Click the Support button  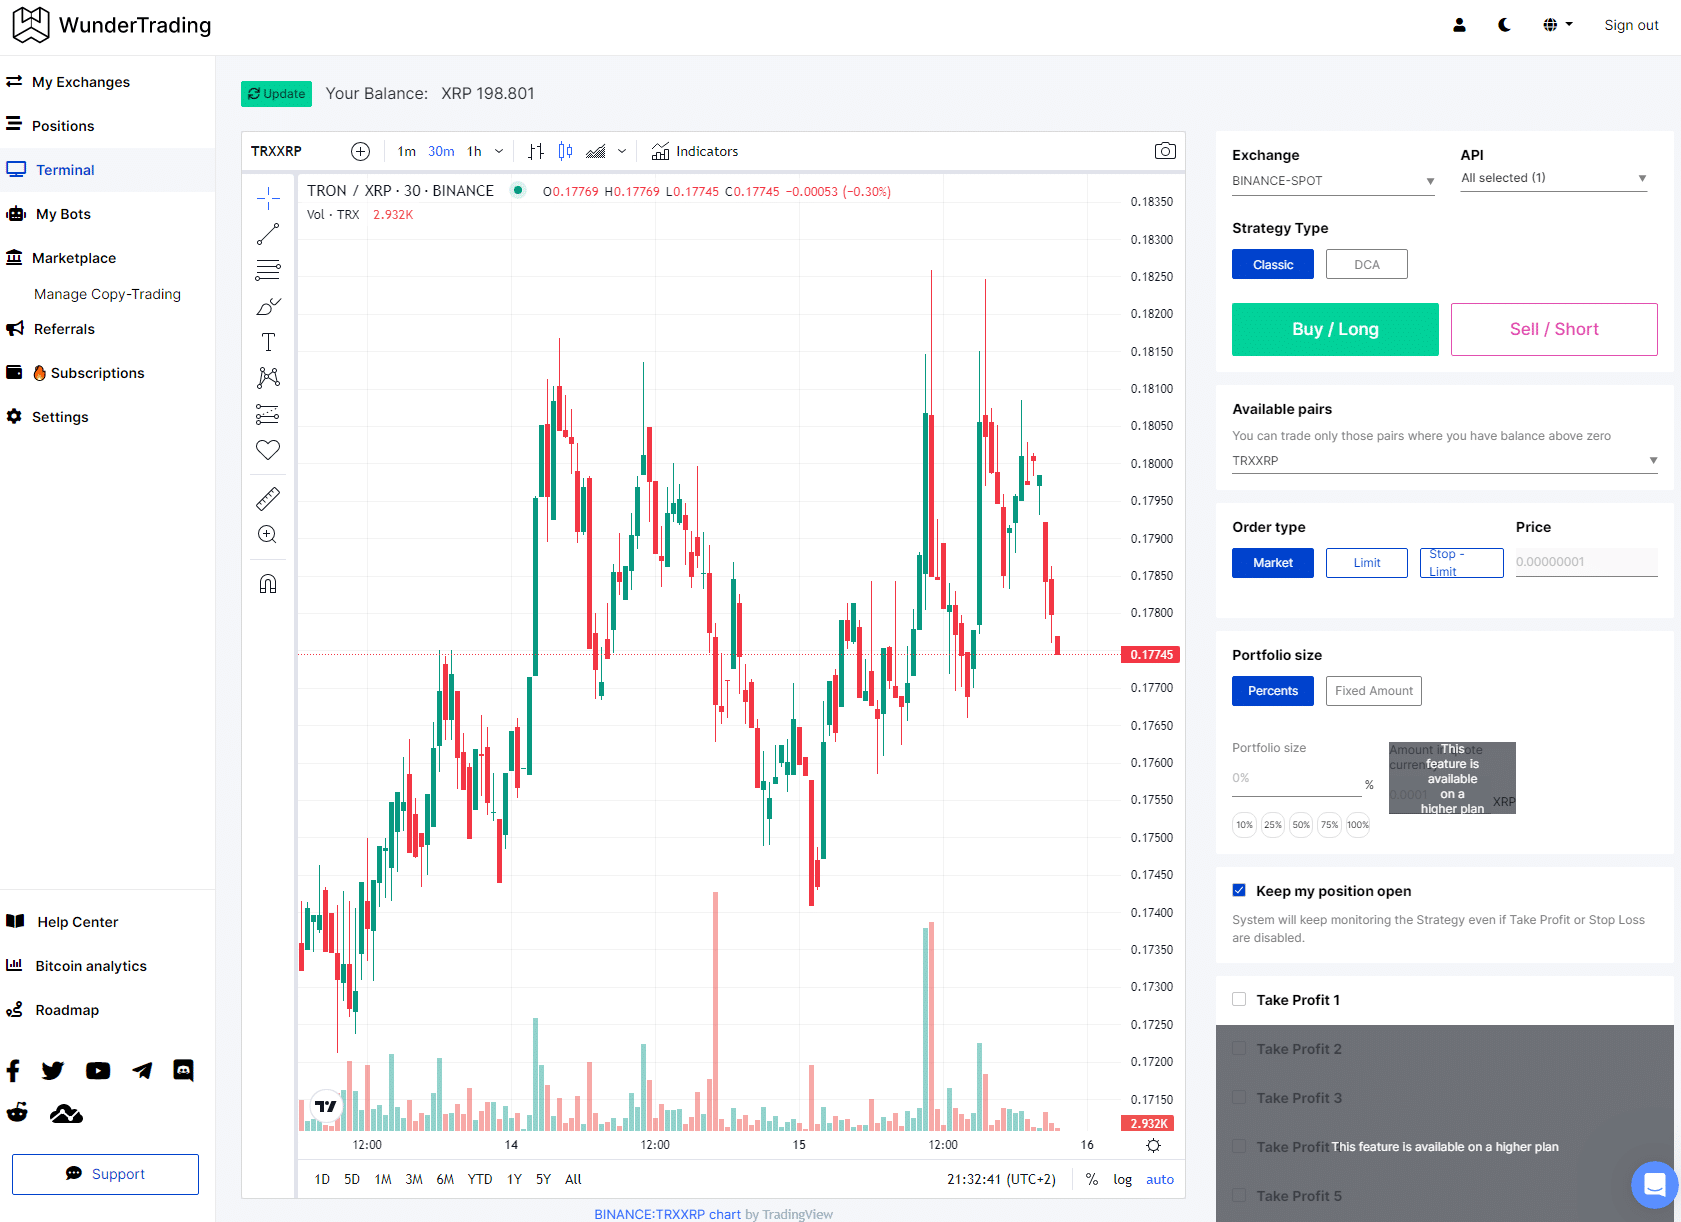pos(105,1174)
